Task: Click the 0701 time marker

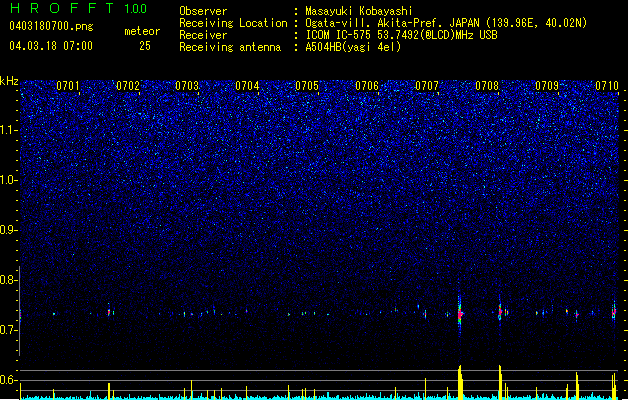Action: tap(68, 86)
